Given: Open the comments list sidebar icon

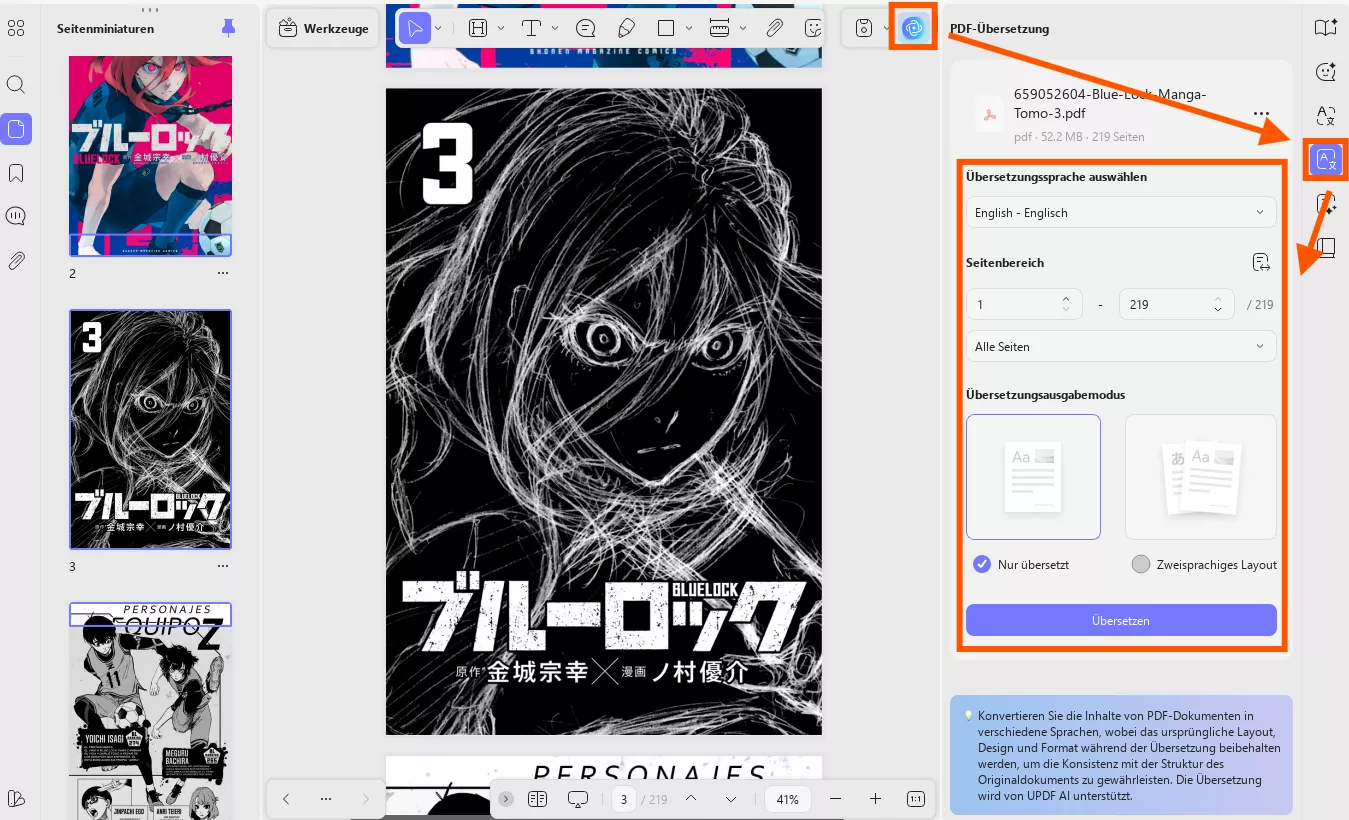Looking at the screenshot, I should 16,216.
